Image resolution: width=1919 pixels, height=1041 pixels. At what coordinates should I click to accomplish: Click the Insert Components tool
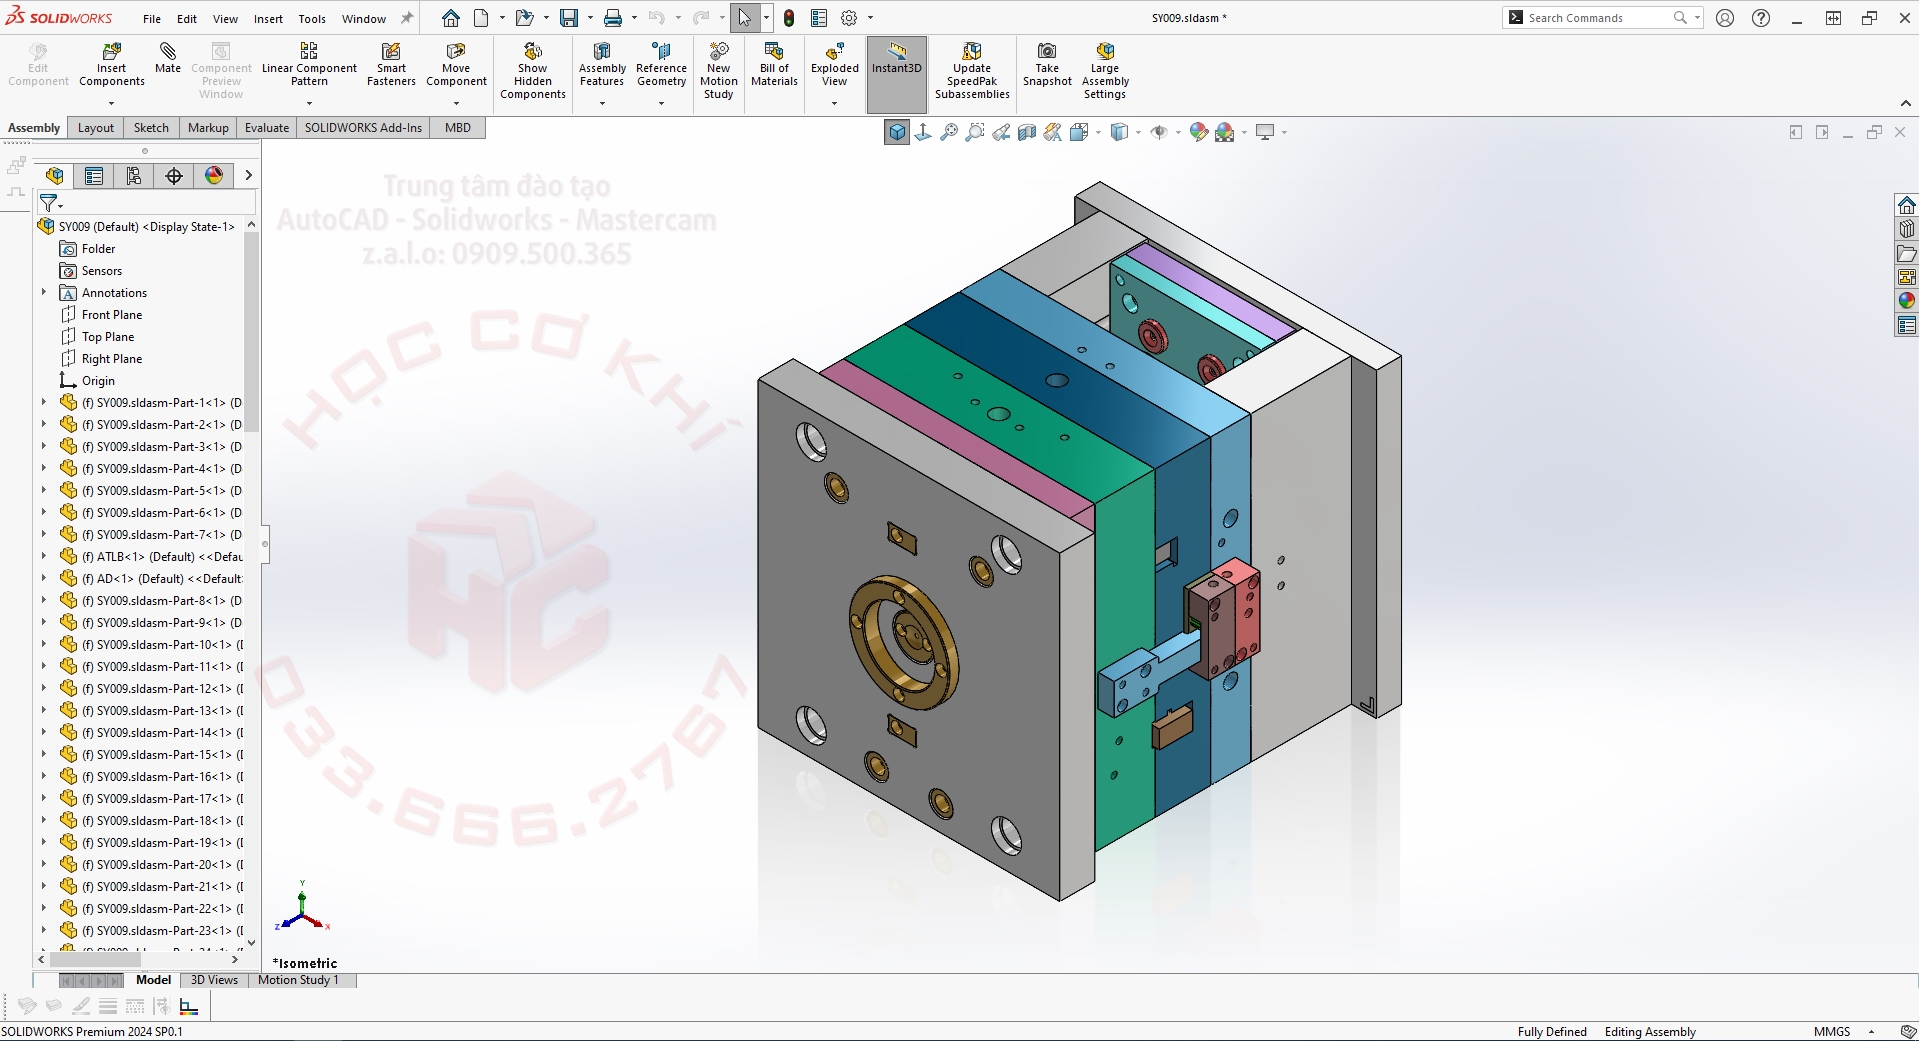(x=112, y=65)
